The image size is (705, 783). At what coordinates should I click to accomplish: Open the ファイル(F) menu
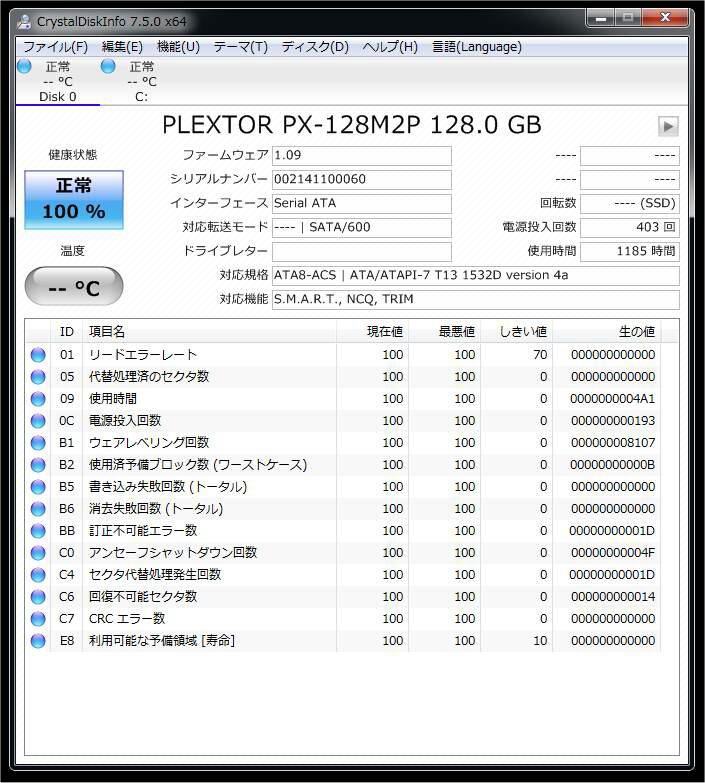tap(55, 47)
